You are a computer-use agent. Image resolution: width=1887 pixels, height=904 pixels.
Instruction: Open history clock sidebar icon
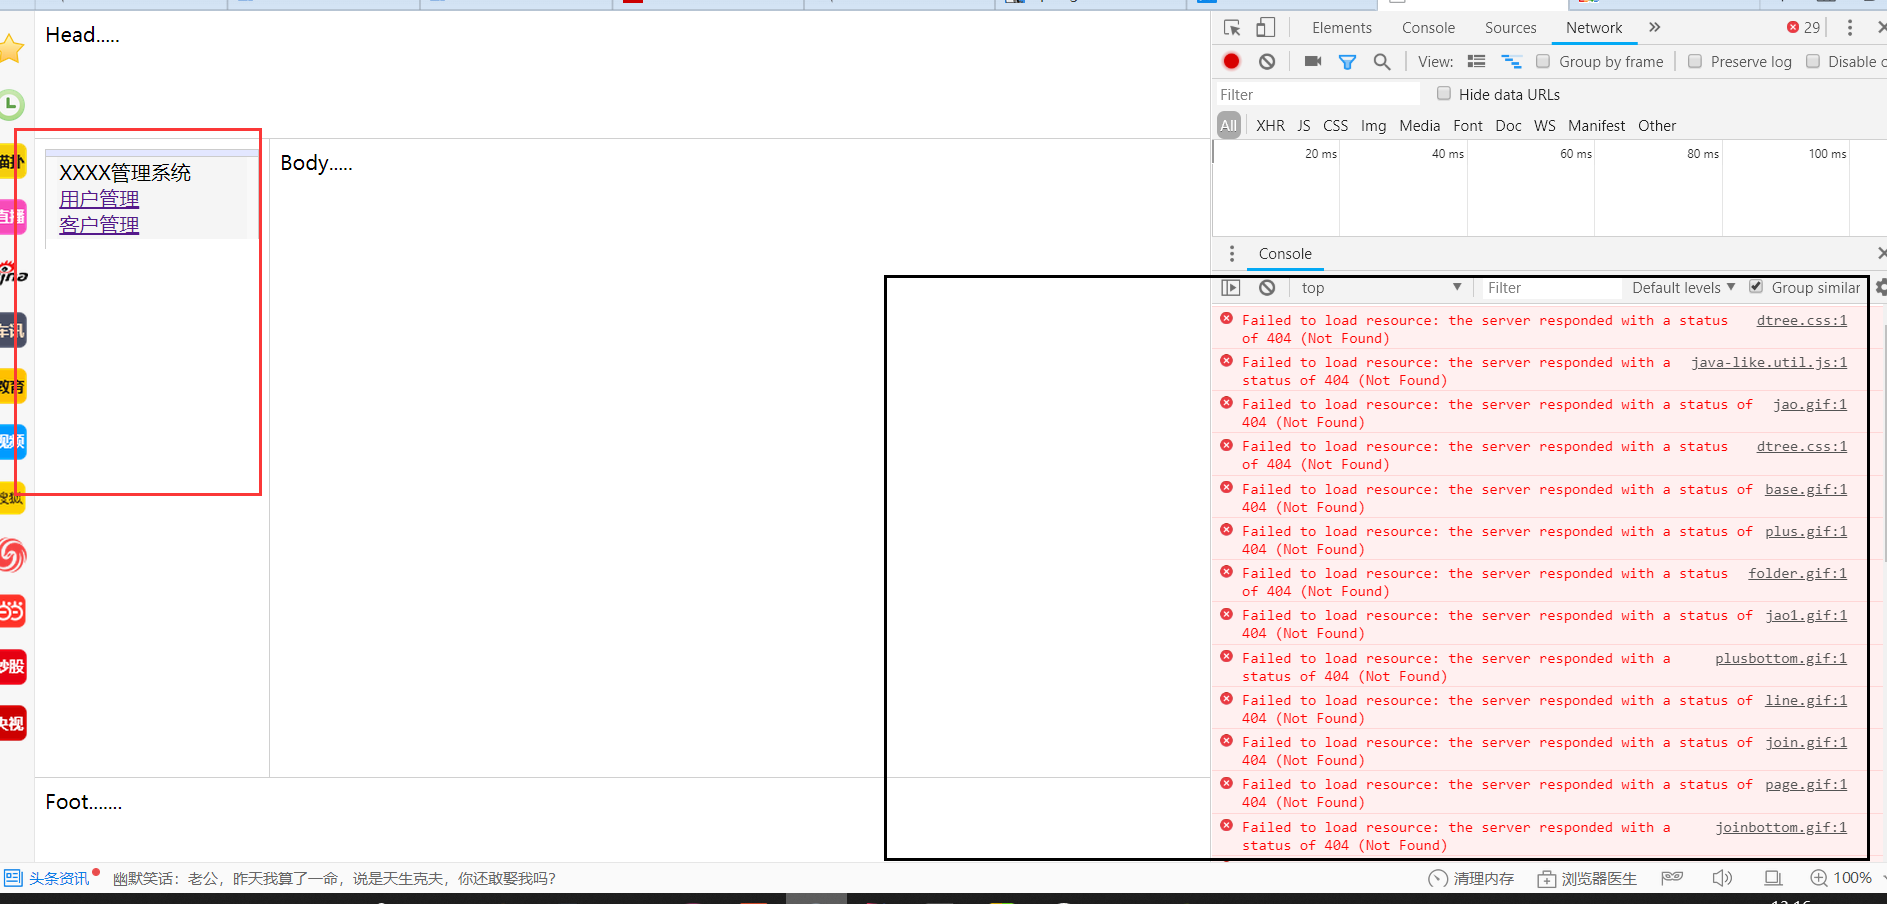(11, 104)
